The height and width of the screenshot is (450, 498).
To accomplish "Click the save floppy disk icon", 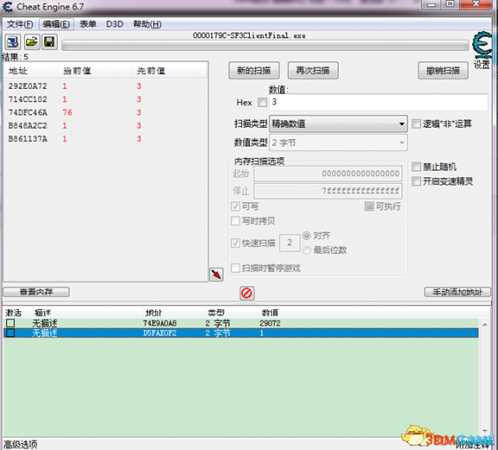I will coord(50,42).
